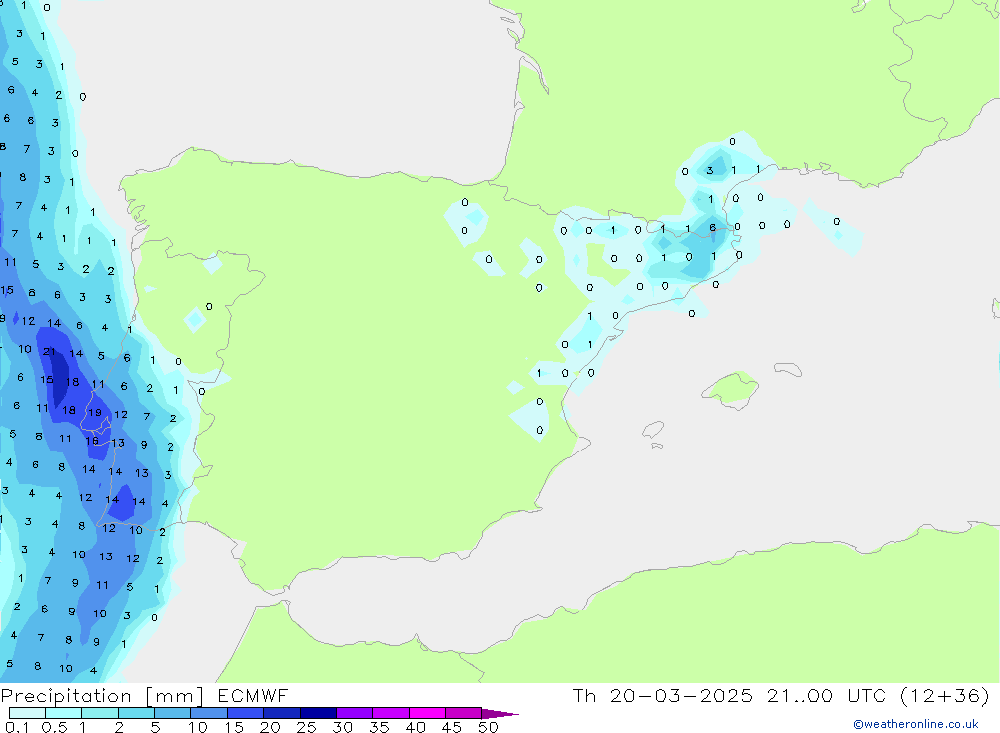Click the '19' precipitation value near Lisbon
The height and width of the screenshot is (733, 1000).
pos(94,413)
